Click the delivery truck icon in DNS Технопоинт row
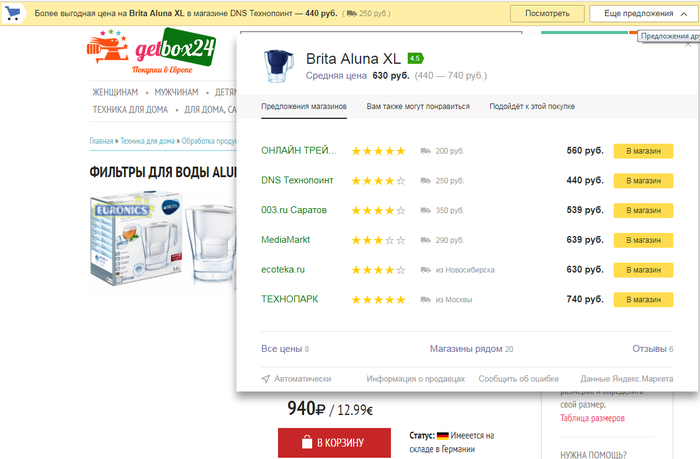Screen dimensions: 700x459 click(x=425, y=181)
